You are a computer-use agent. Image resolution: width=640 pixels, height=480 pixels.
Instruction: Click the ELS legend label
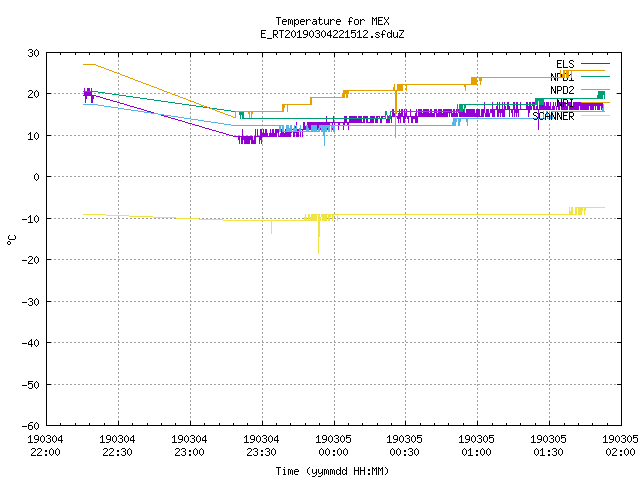pyautogui.click(x=565, y=64)
